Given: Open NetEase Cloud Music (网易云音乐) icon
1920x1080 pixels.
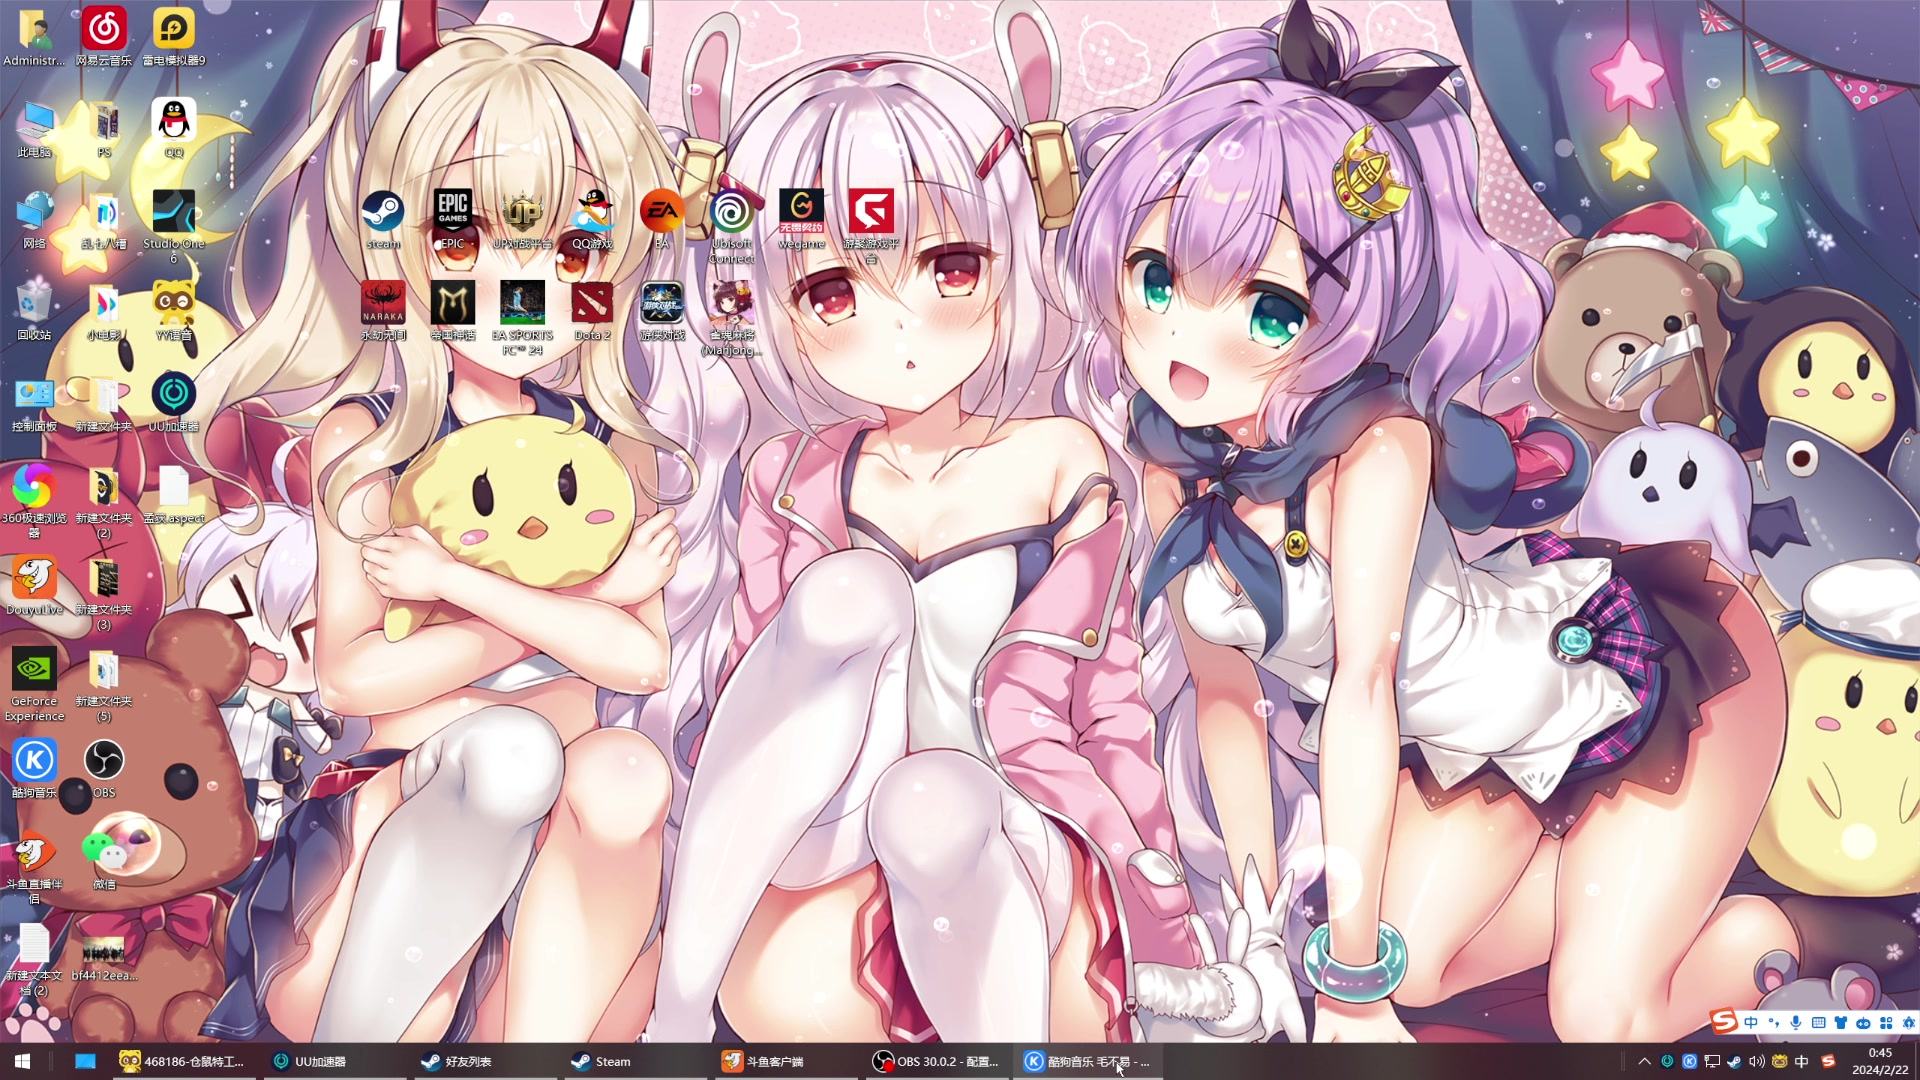Looking at the screenshot, I should 104,29.
